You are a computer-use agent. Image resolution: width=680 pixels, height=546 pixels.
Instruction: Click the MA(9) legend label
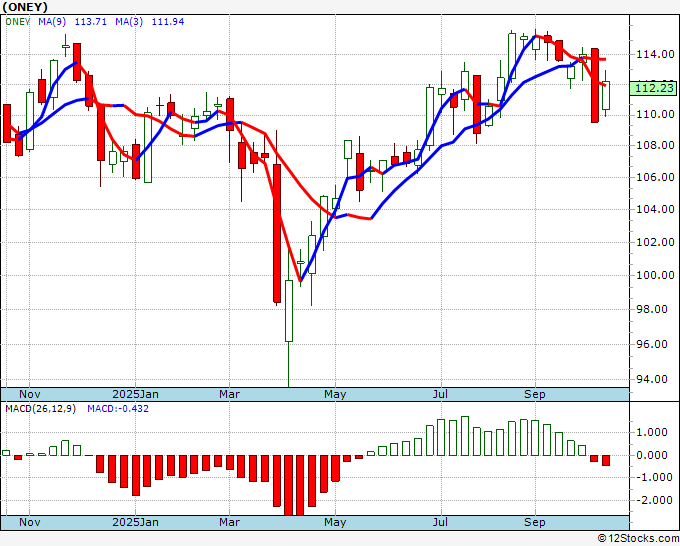coord(52,22)
